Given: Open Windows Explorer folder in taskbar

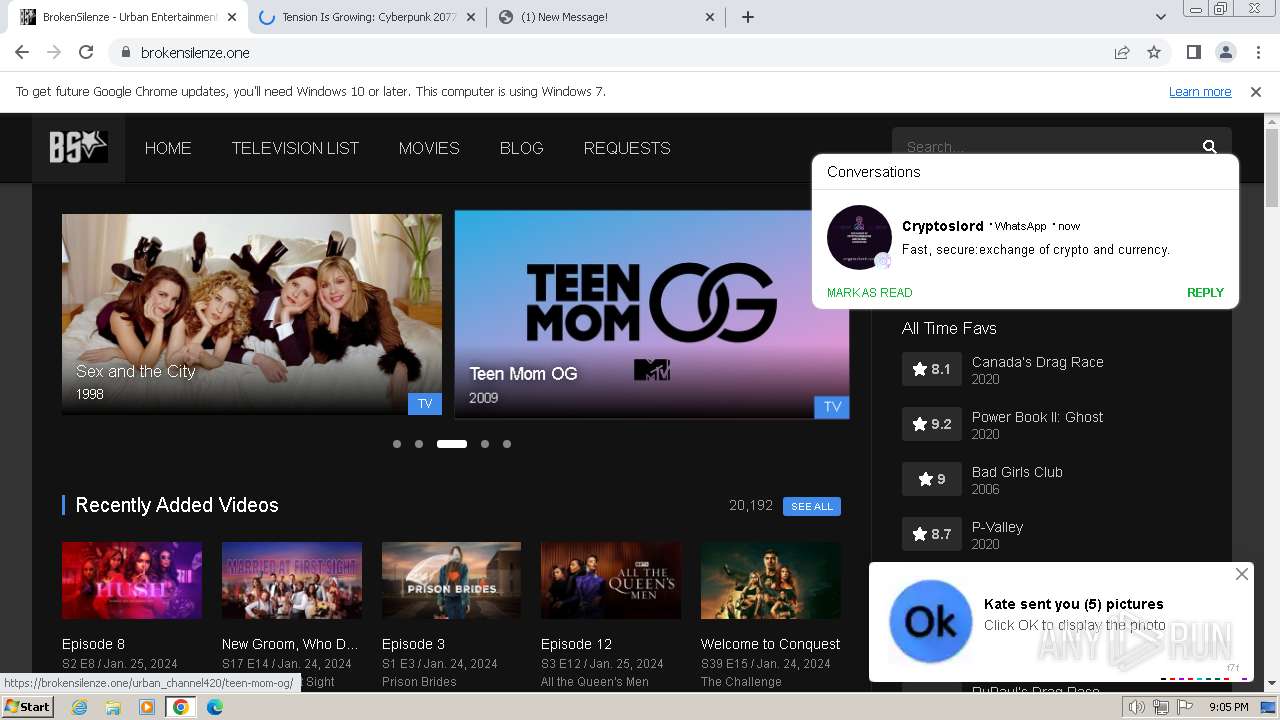Looking at the screenshot, I should click(113, 707).
